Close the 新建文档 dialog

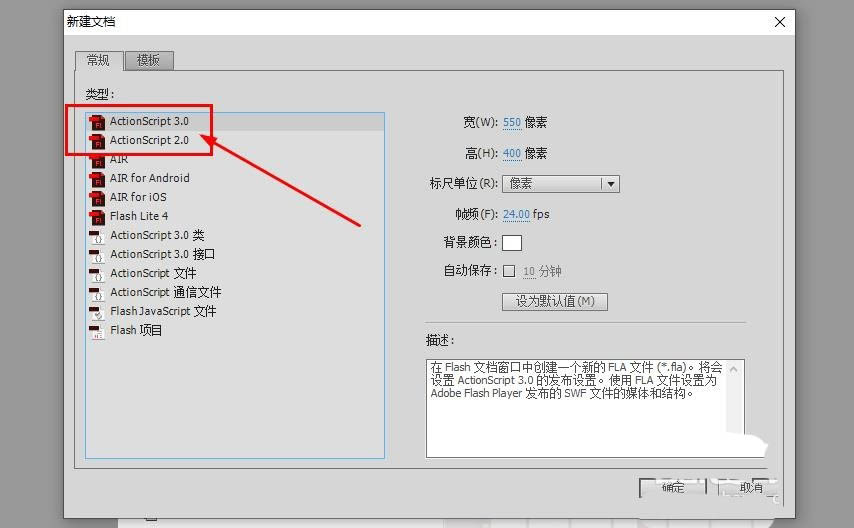pyautogui.click(x=780, y=22)
